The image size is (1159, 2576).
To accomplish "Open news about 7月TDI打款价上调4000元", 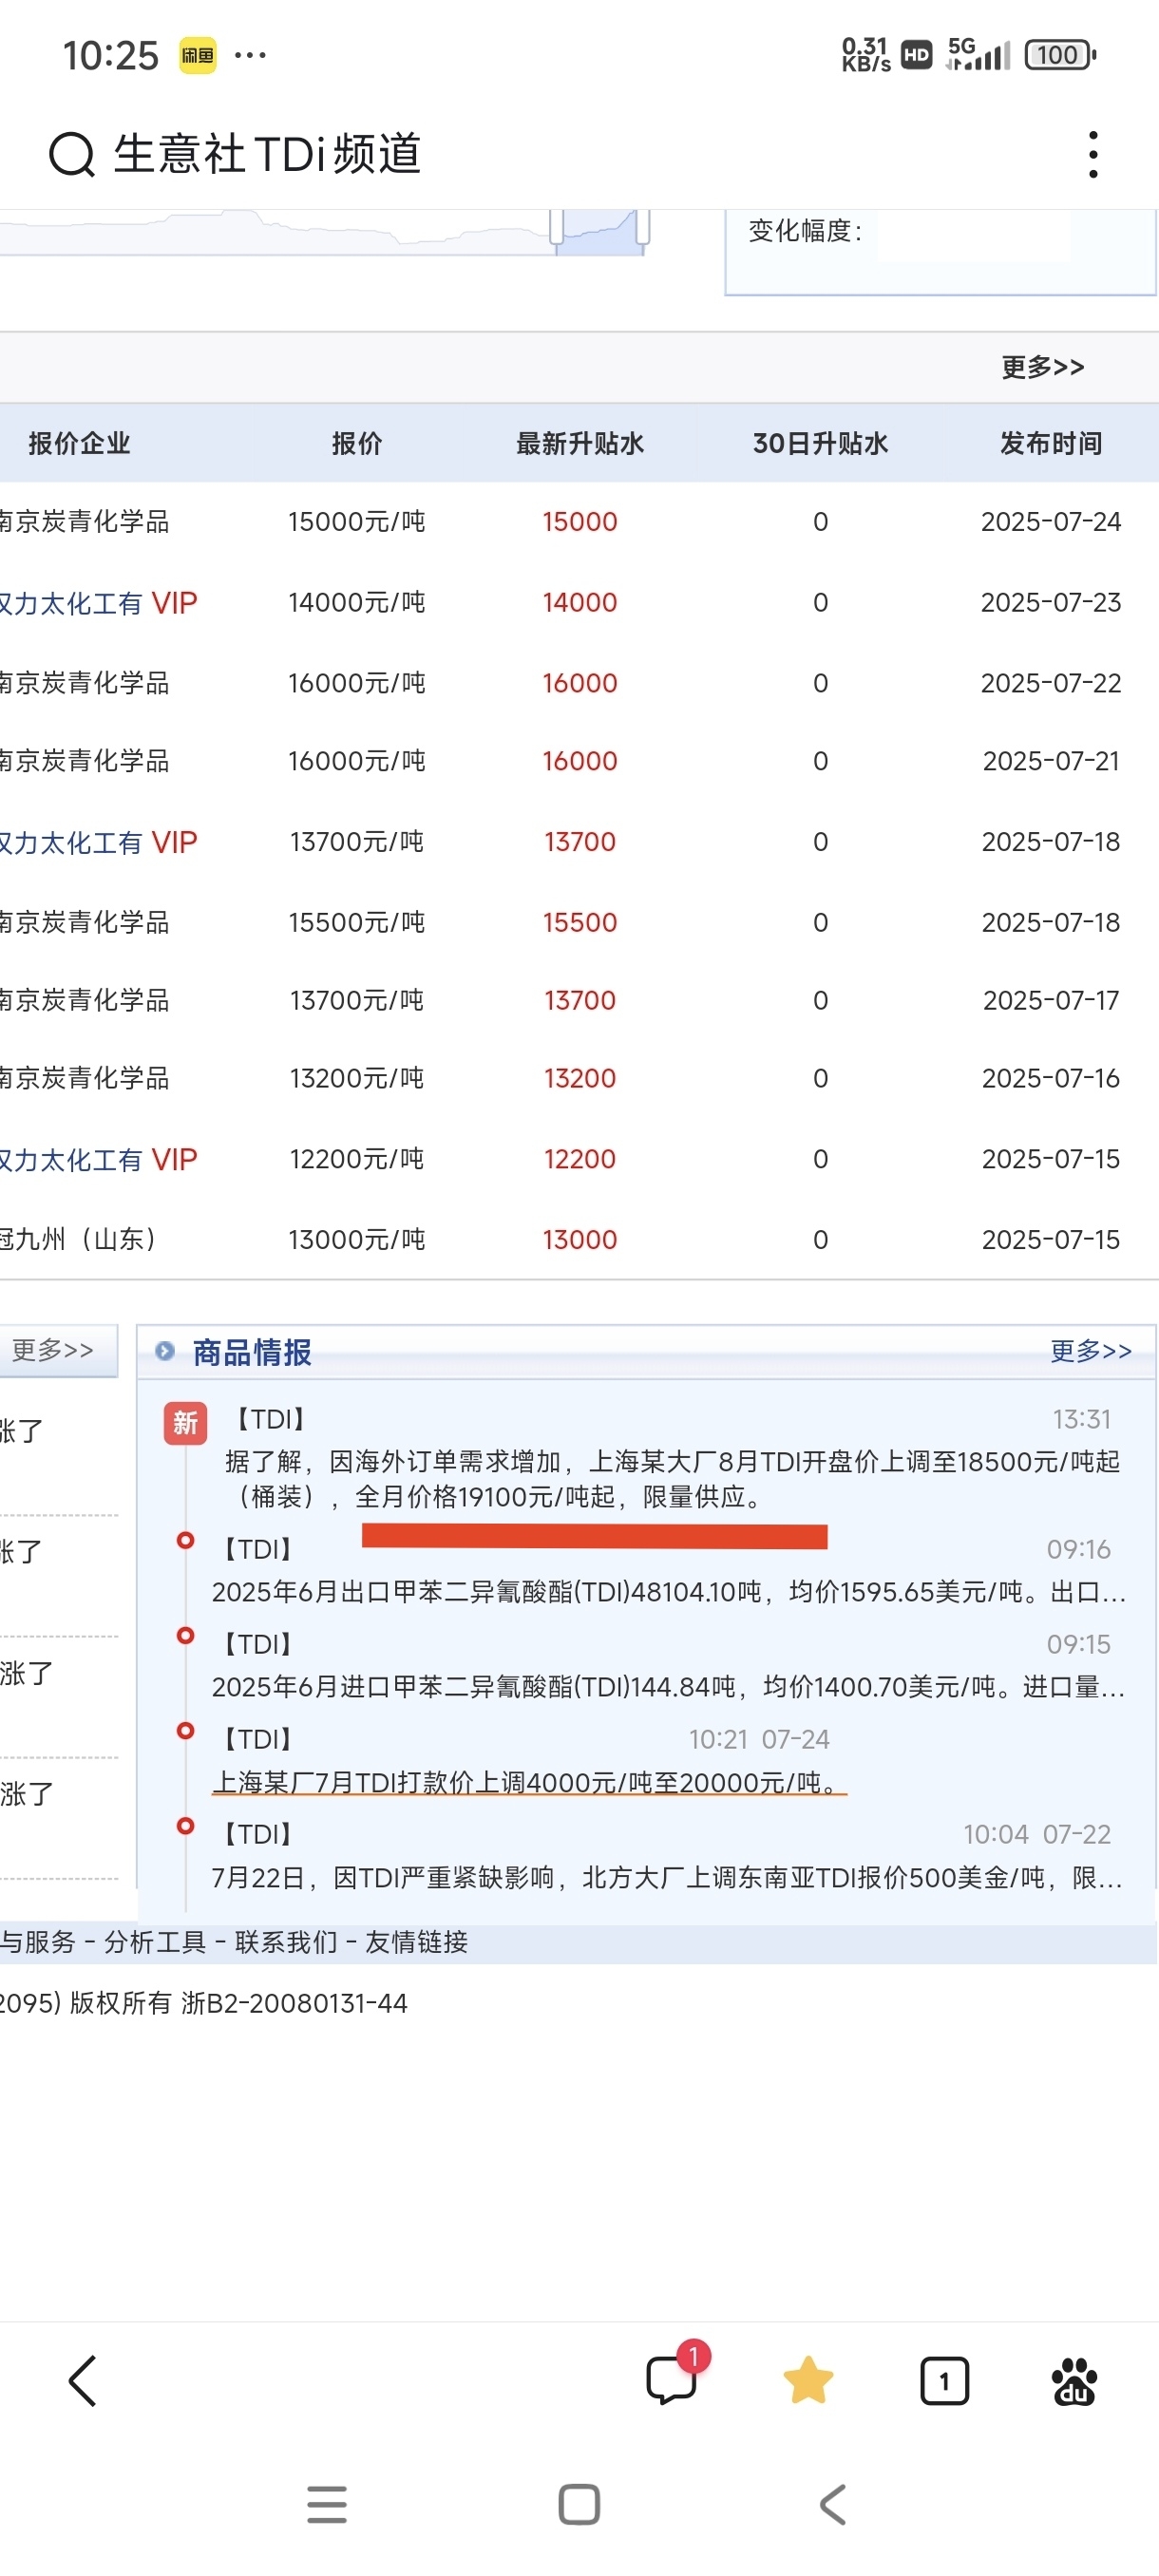I will point(529,1782).
